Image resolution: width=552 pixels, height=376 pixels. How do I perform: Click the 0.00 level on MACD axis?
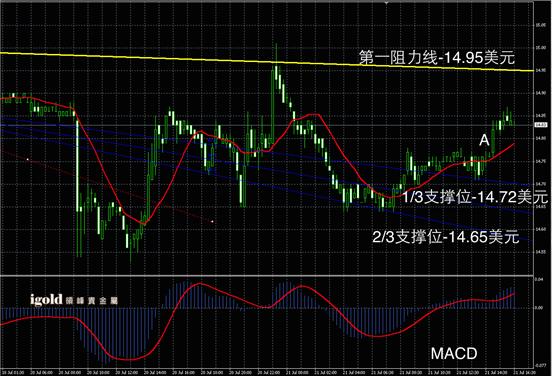pos(539,308)
